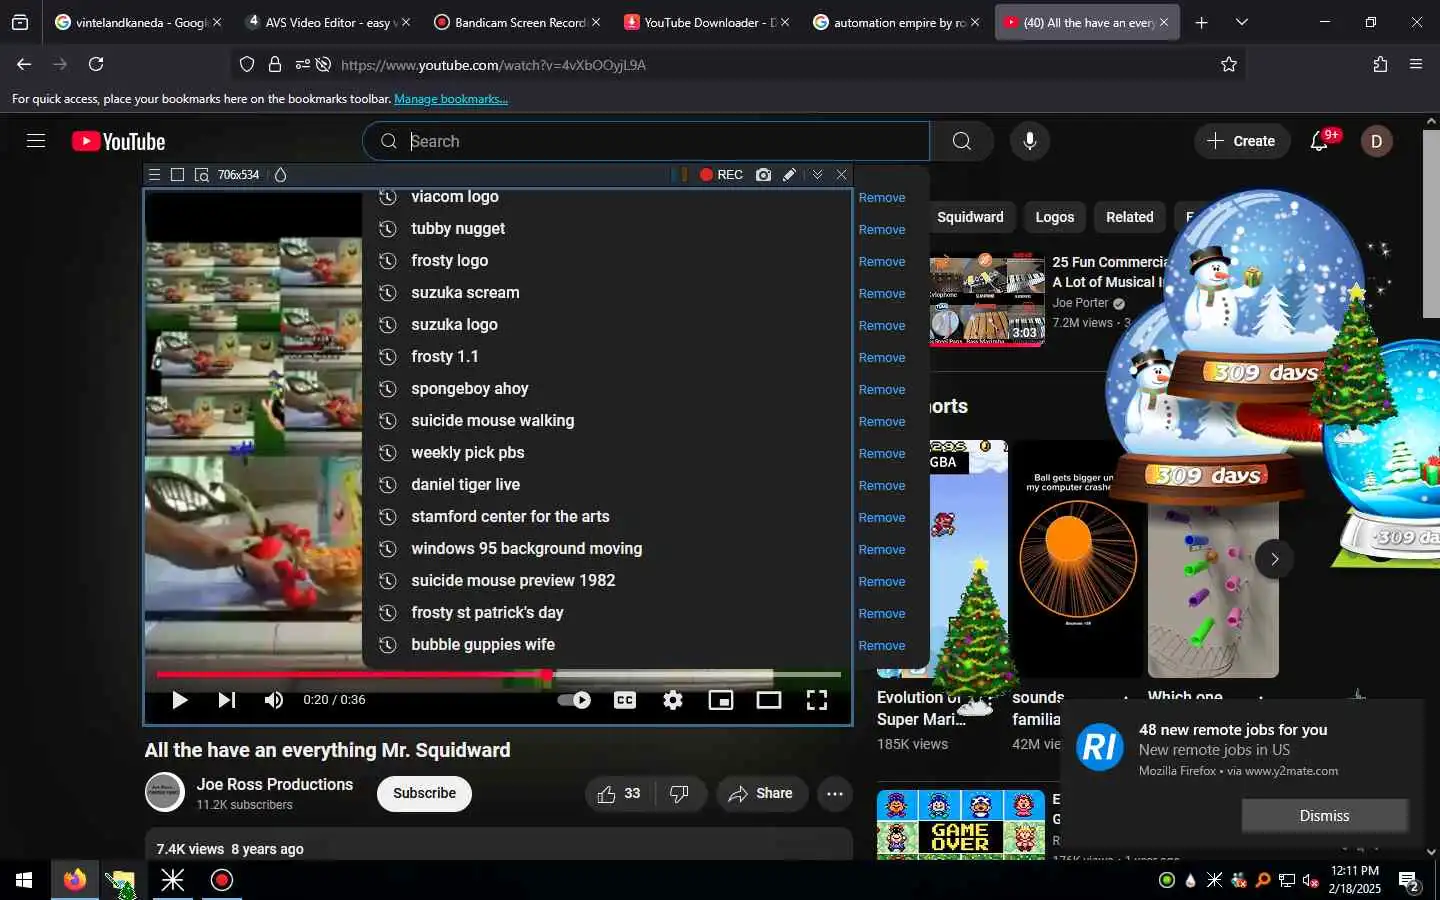Select the Logos filter chip
Image resolution: width=1440 pixels, height=900 pixels.
pos(1055,217)
